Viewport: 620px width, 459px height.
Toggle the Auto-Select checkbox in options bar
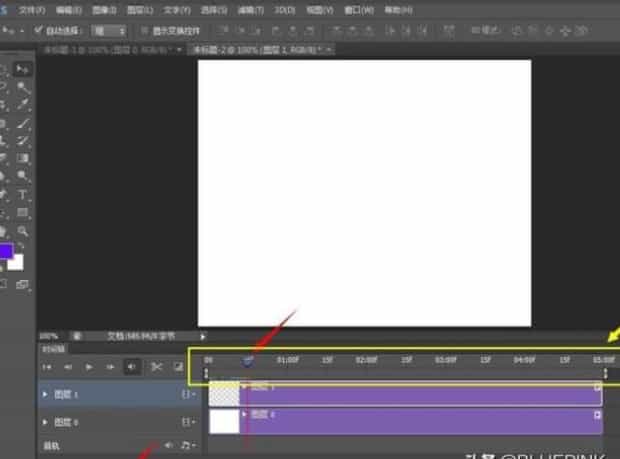[38, 31]
